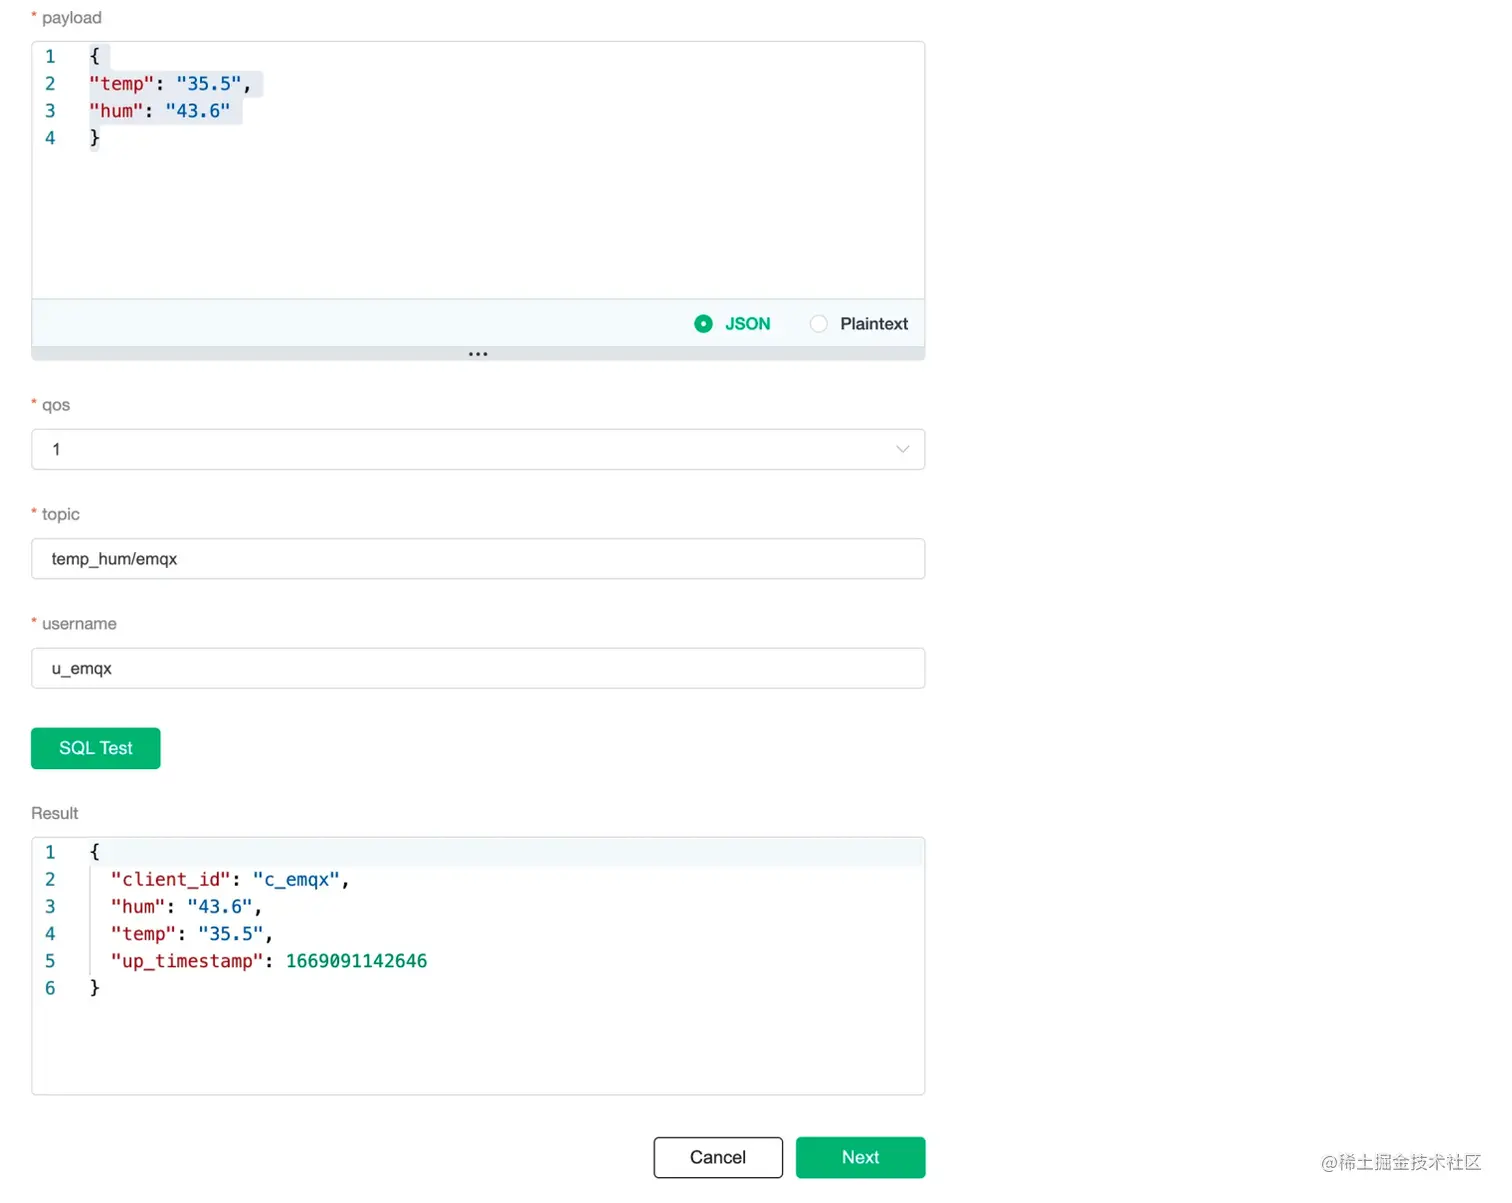Click the "temp": "35.5" line in Result
This screenshot has width=1512, height=1203.
(x=191, y=934)
